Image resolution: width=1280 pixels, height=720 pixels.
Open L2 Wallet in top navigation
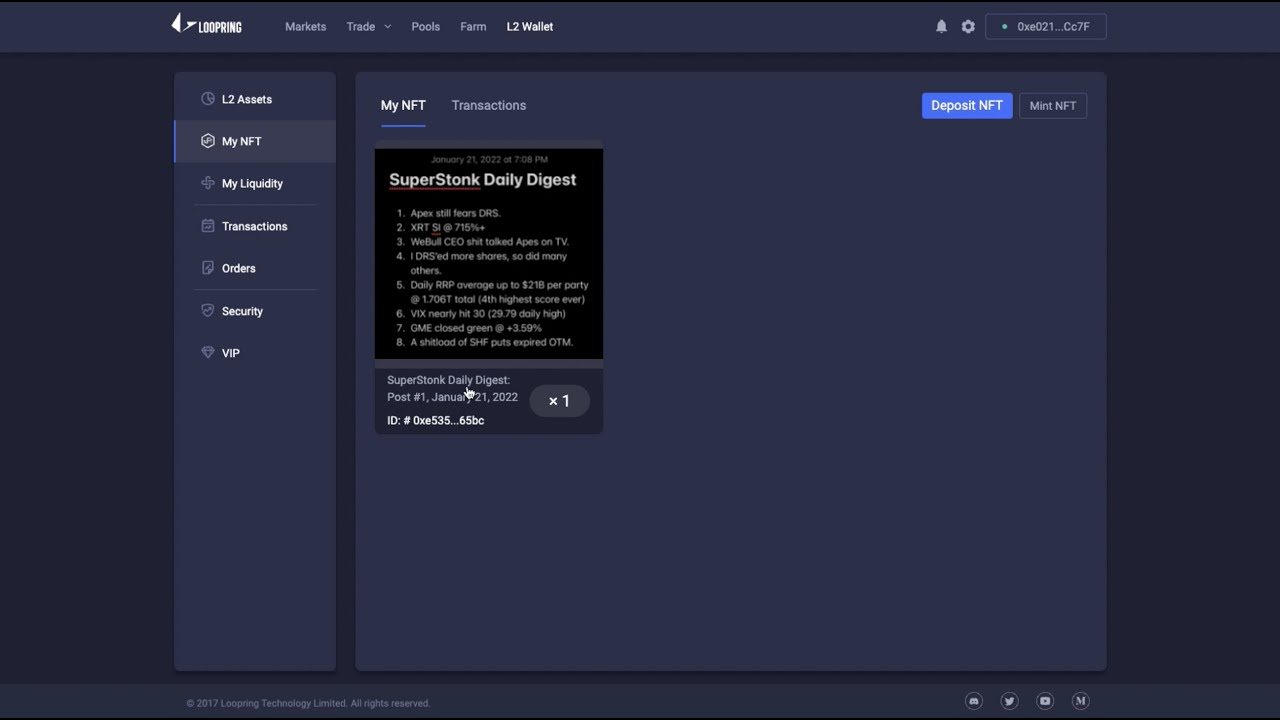(529, 27)
